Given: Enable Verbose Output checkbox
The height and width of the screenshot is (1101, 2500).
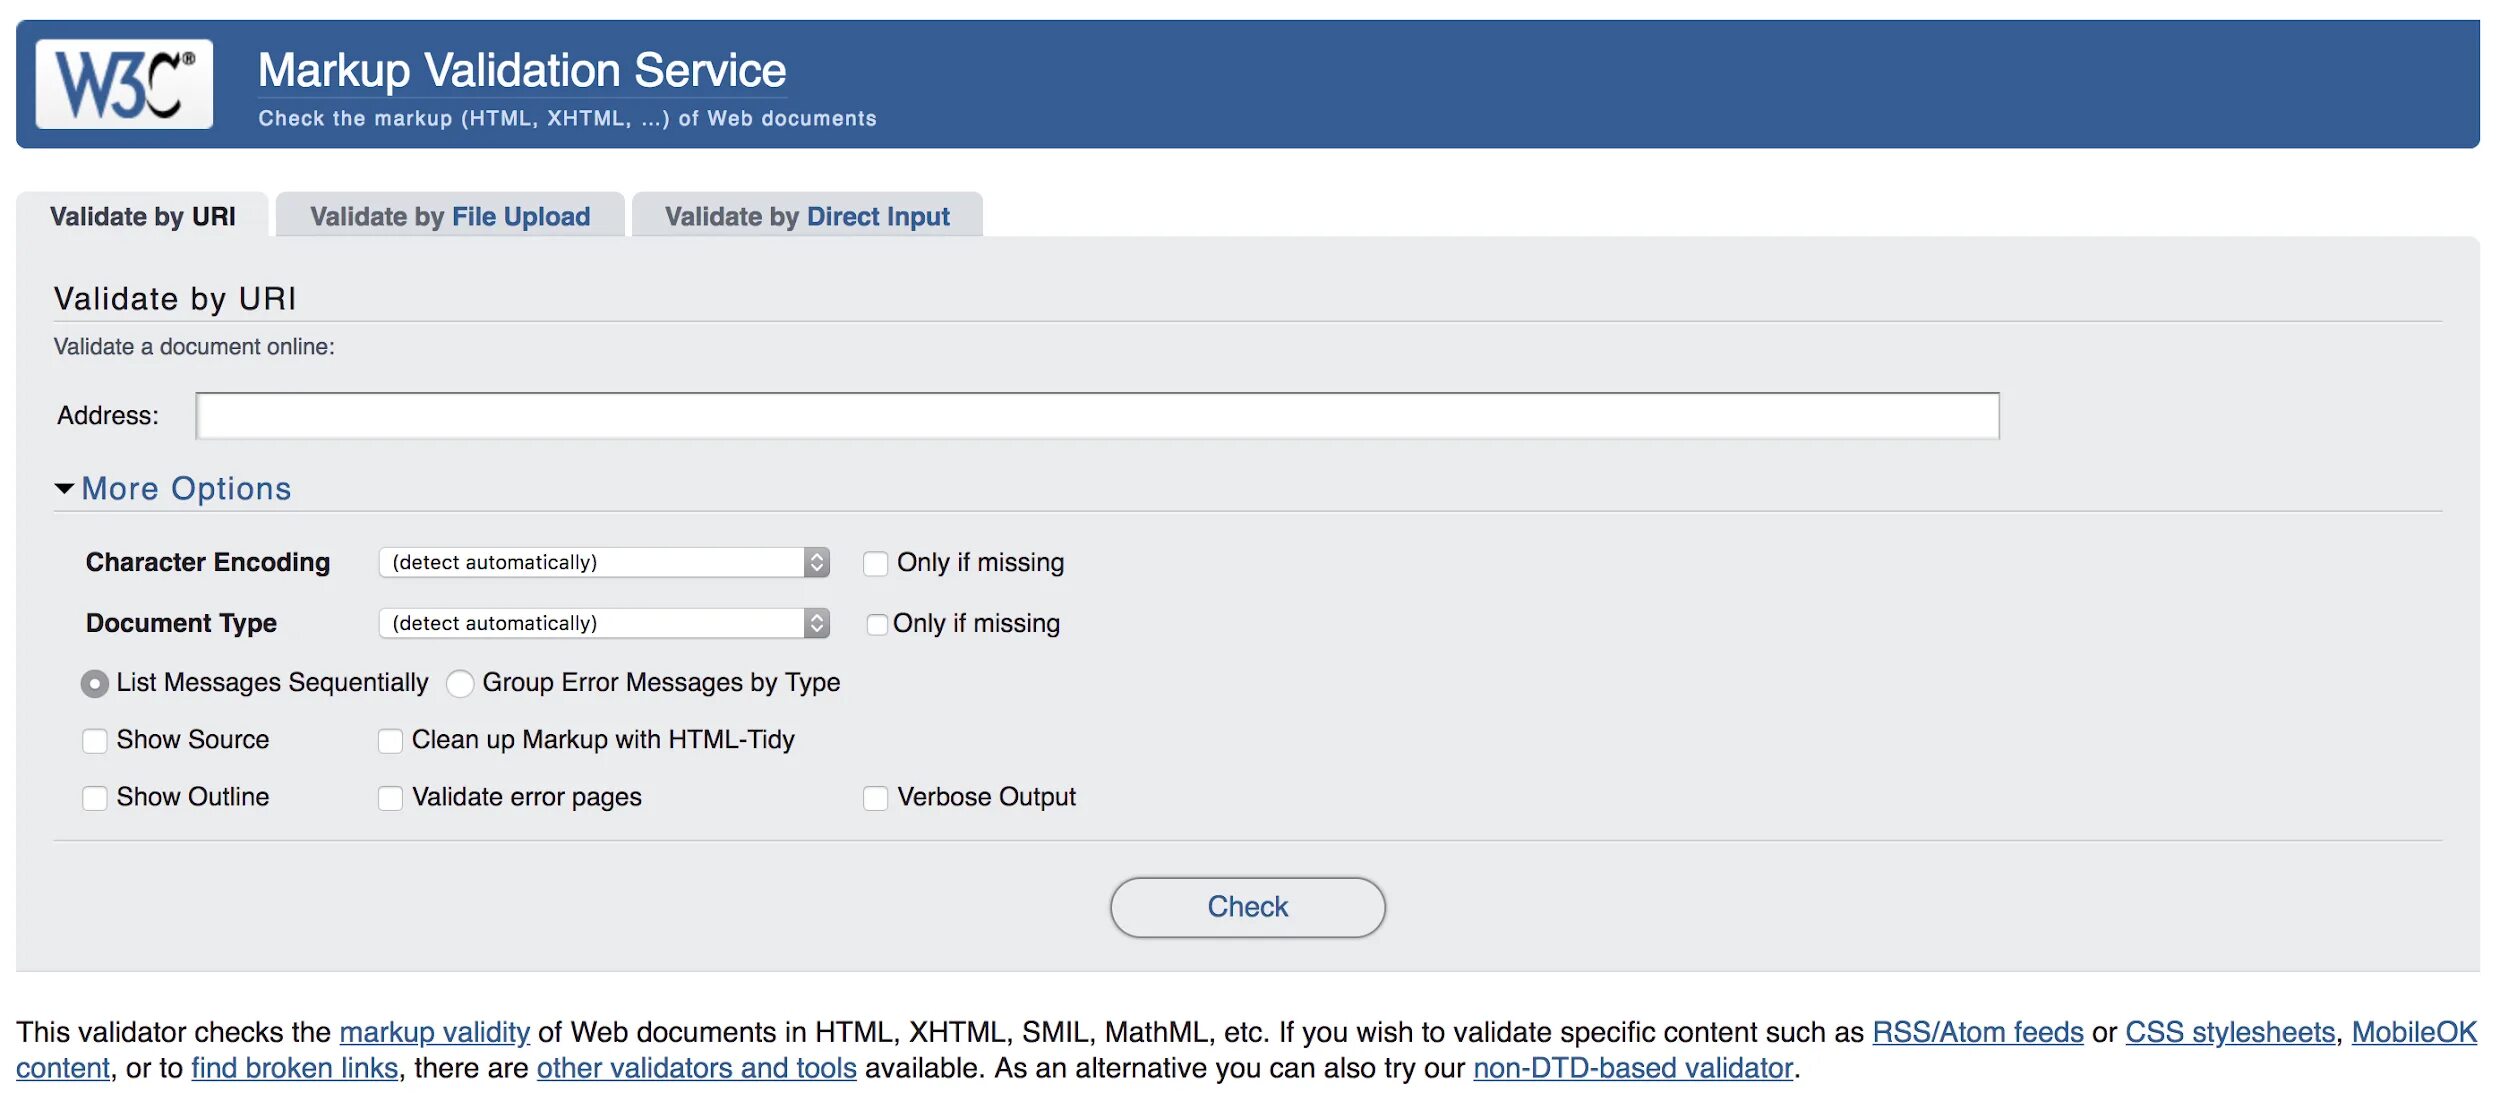Looking at the screenshot, I should 875,797.
